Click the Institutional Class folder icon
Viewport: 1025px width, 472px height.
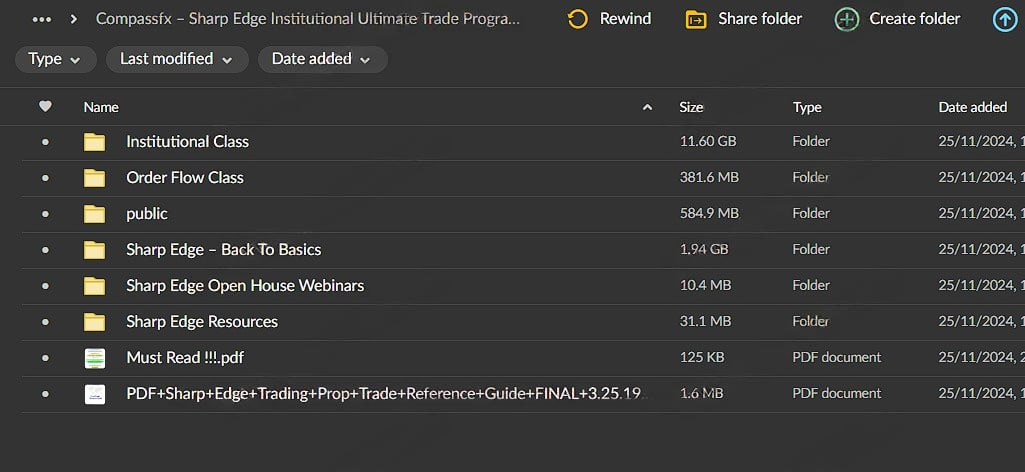pyautogui.click(x=95, y=142)
